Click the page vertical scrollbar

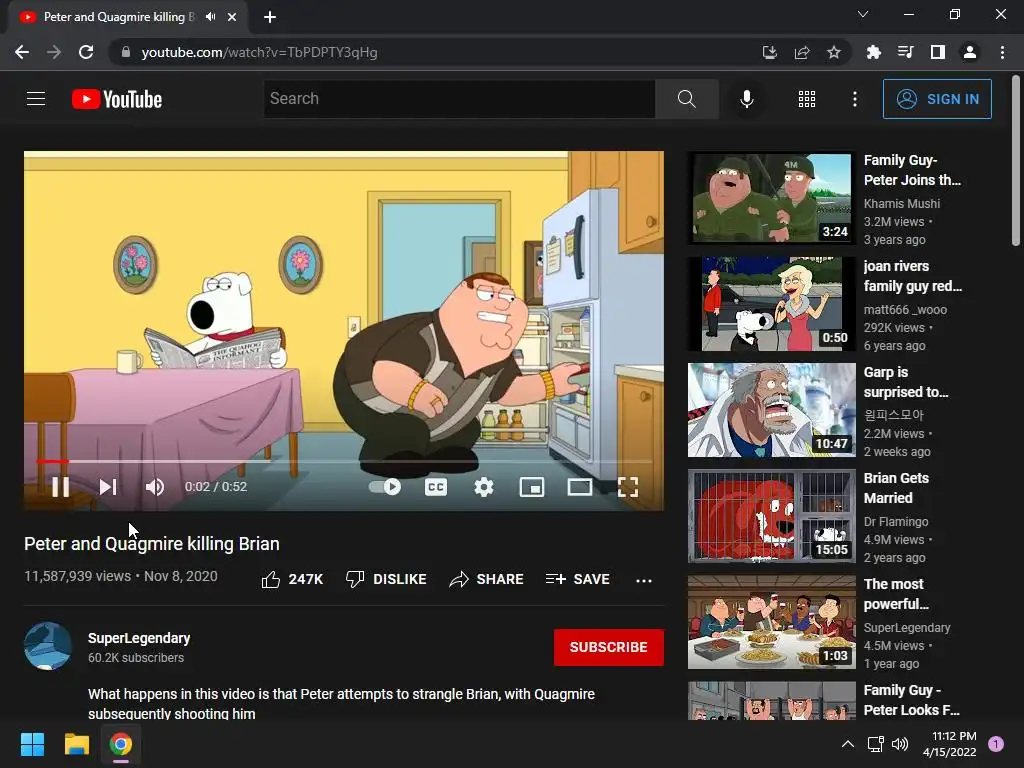click(1016, 161)
